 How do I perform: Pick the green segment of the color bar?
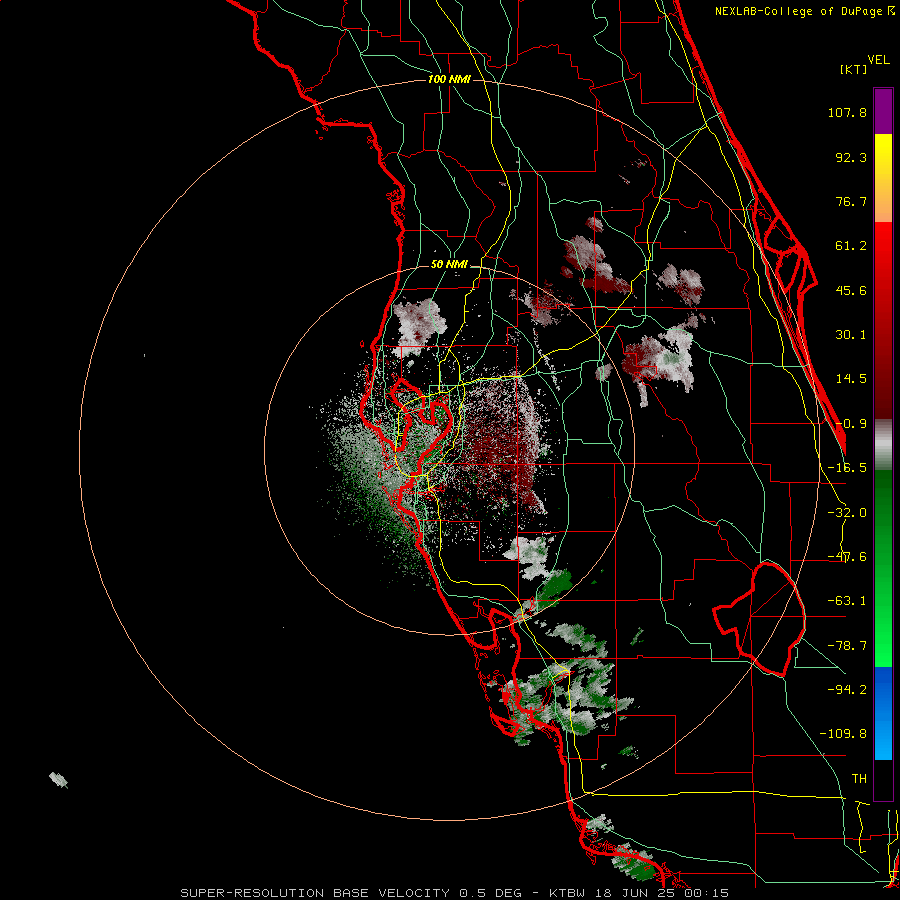click(883, 568)
